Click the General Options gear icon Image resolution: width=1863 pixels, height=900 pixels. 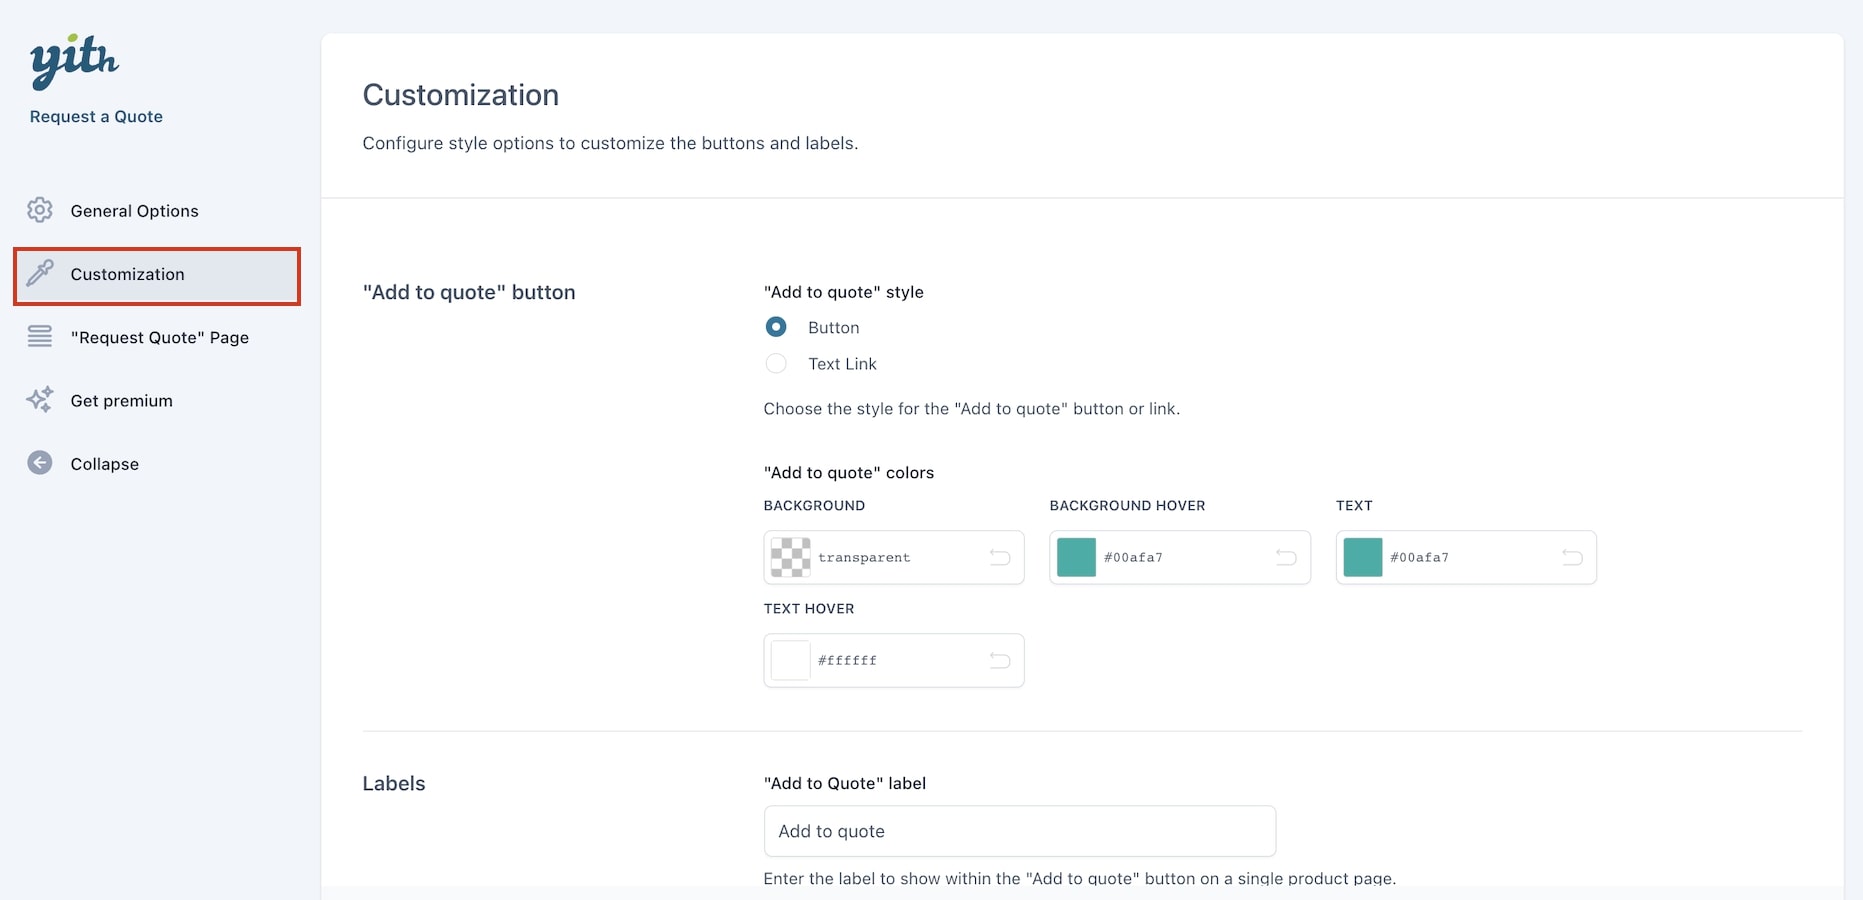pyautogui.click(x=40, y=210)
